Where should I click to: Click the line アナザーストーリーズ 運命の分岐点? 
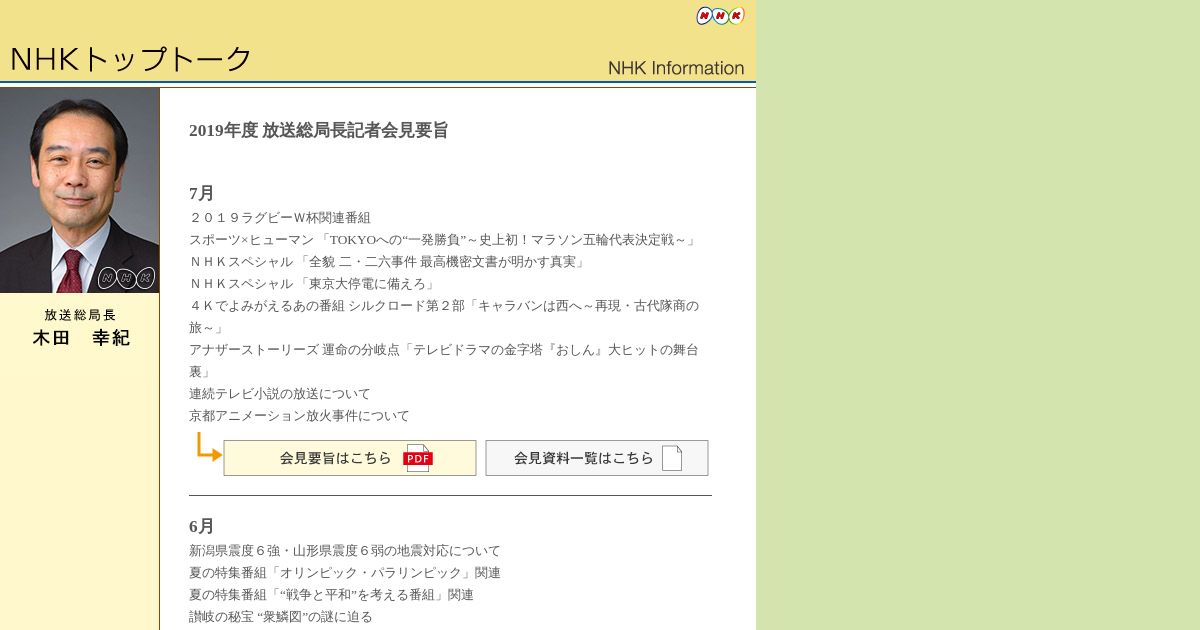[444, 360]
